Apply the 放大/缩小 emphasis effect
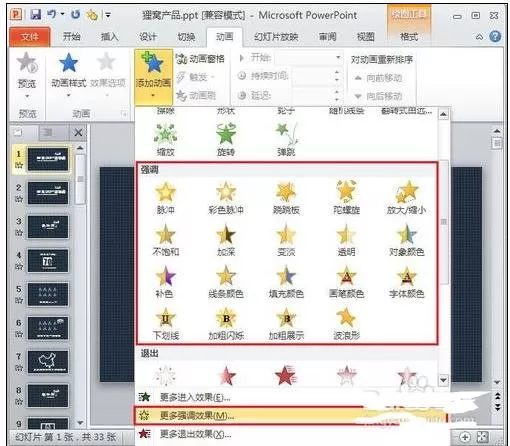The height and width of the screenshot is (446, 510). click(406, 198)
